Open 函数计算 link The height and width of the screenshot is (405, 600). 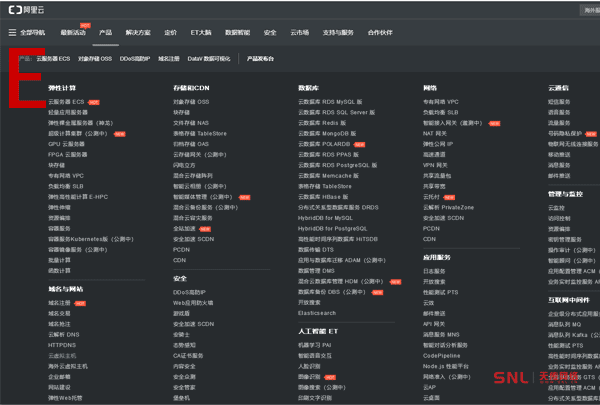(x=59, y=271)
